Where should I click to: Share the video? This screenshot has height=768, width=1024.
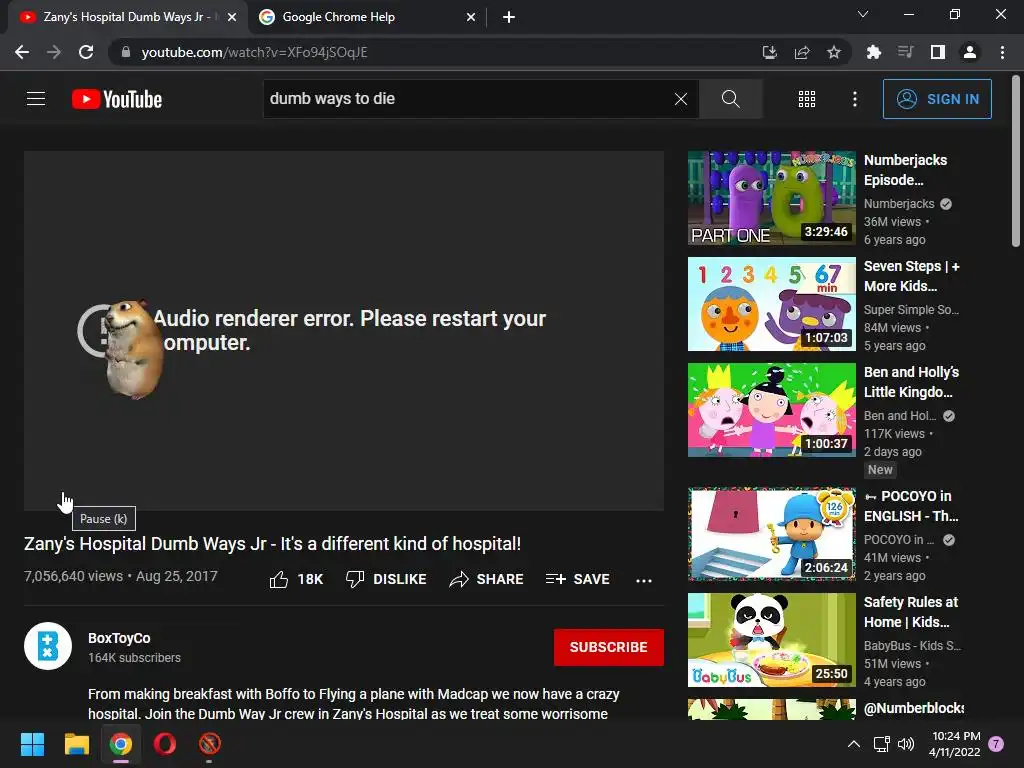pos(486,579)
